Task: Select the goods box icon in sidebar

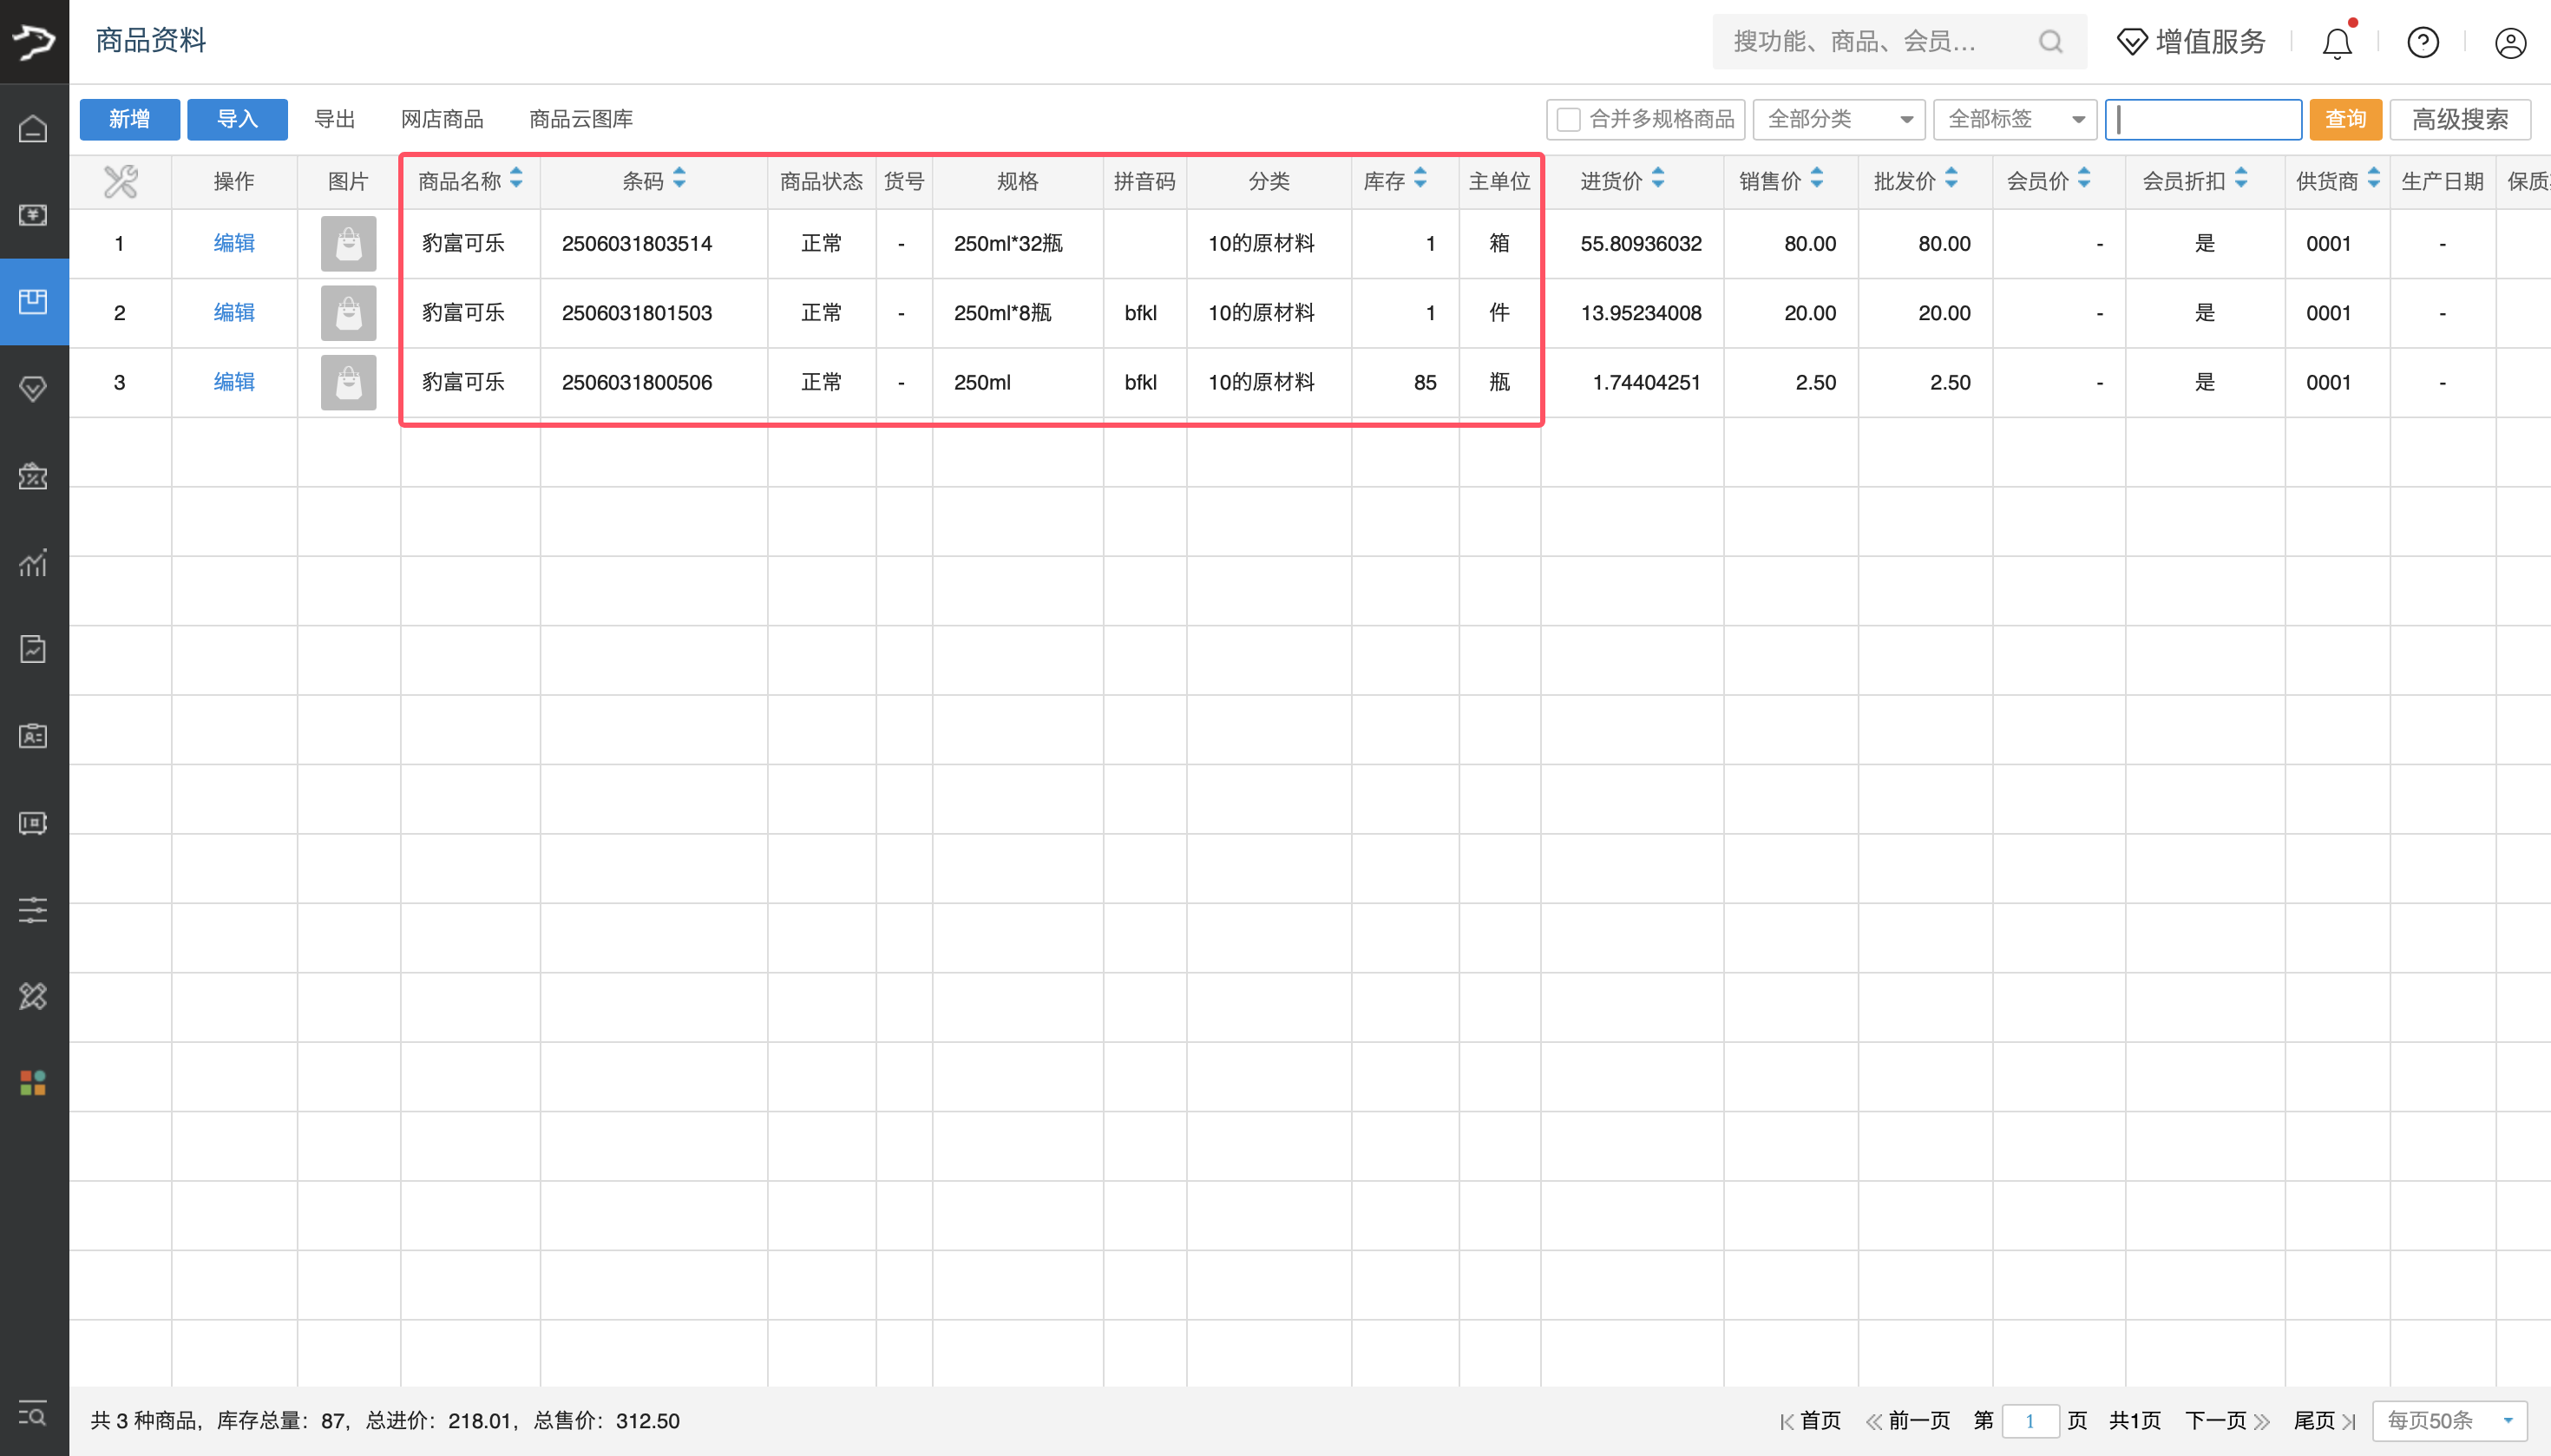Action: click(x=33, y=301)
